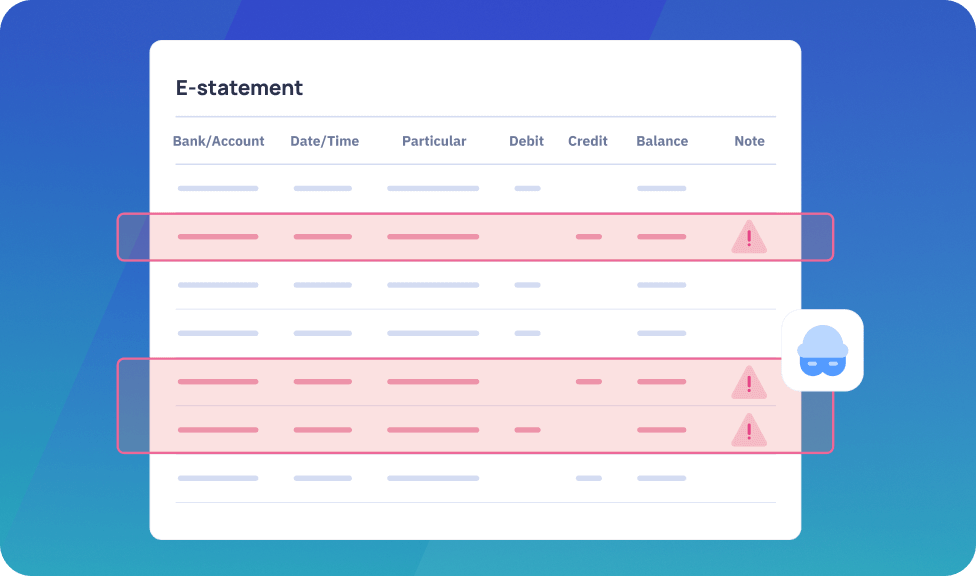
Task: Click the E-statement title
Action: coord(239,88)
